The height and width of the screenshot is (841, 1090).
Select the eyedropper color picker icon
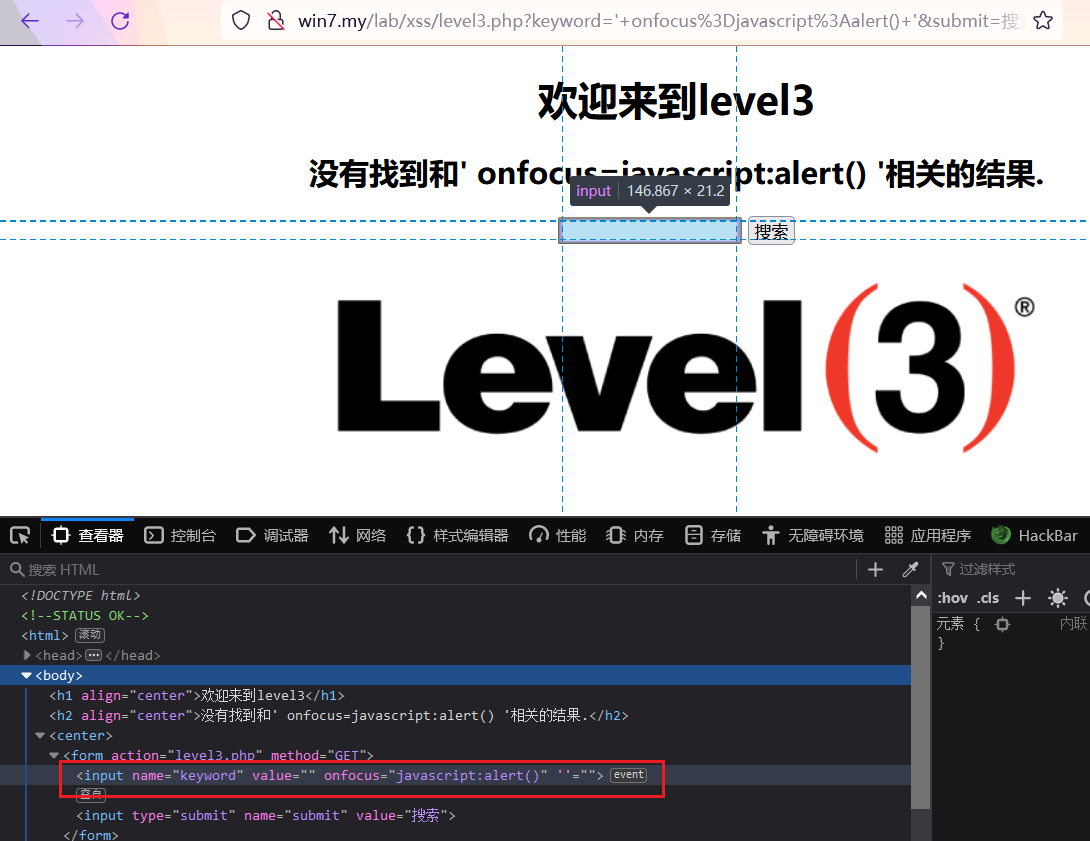[910, 568]
